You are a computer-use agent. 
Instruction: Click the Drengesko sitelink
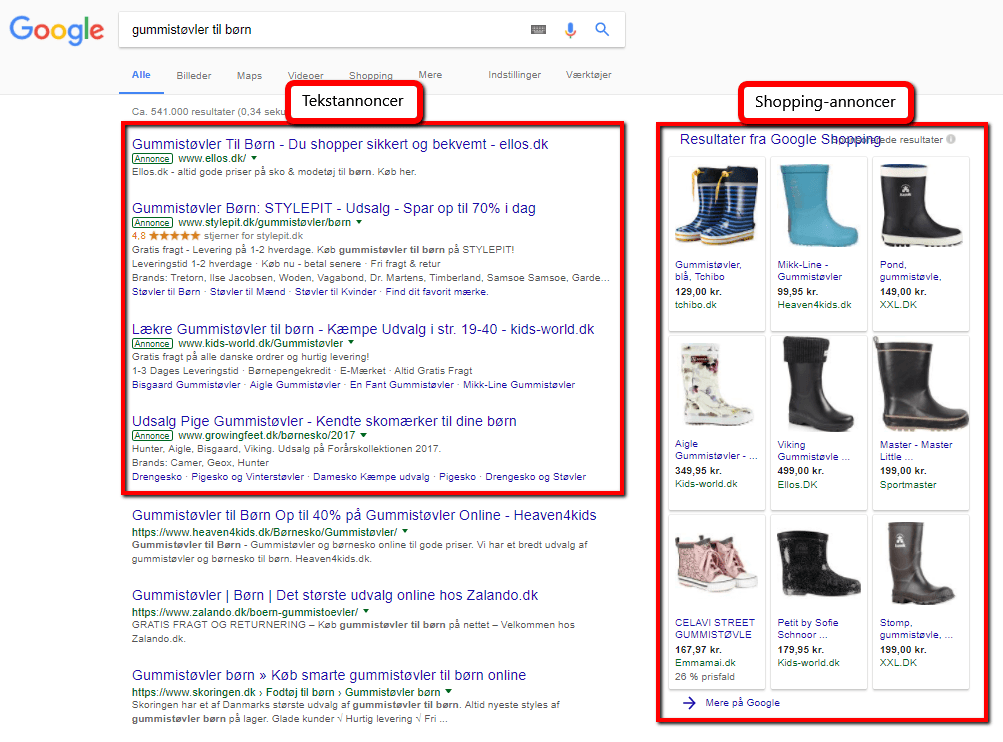157,477
